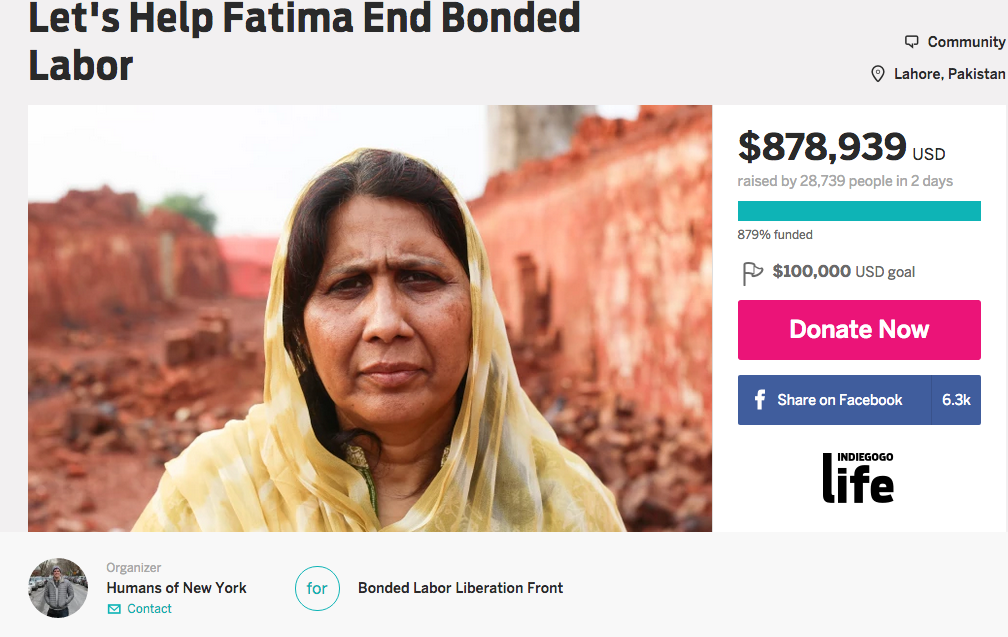Click the Community speech bubble icon
Viewport: 1008px width, 637px height.
(x=911, y=42)
